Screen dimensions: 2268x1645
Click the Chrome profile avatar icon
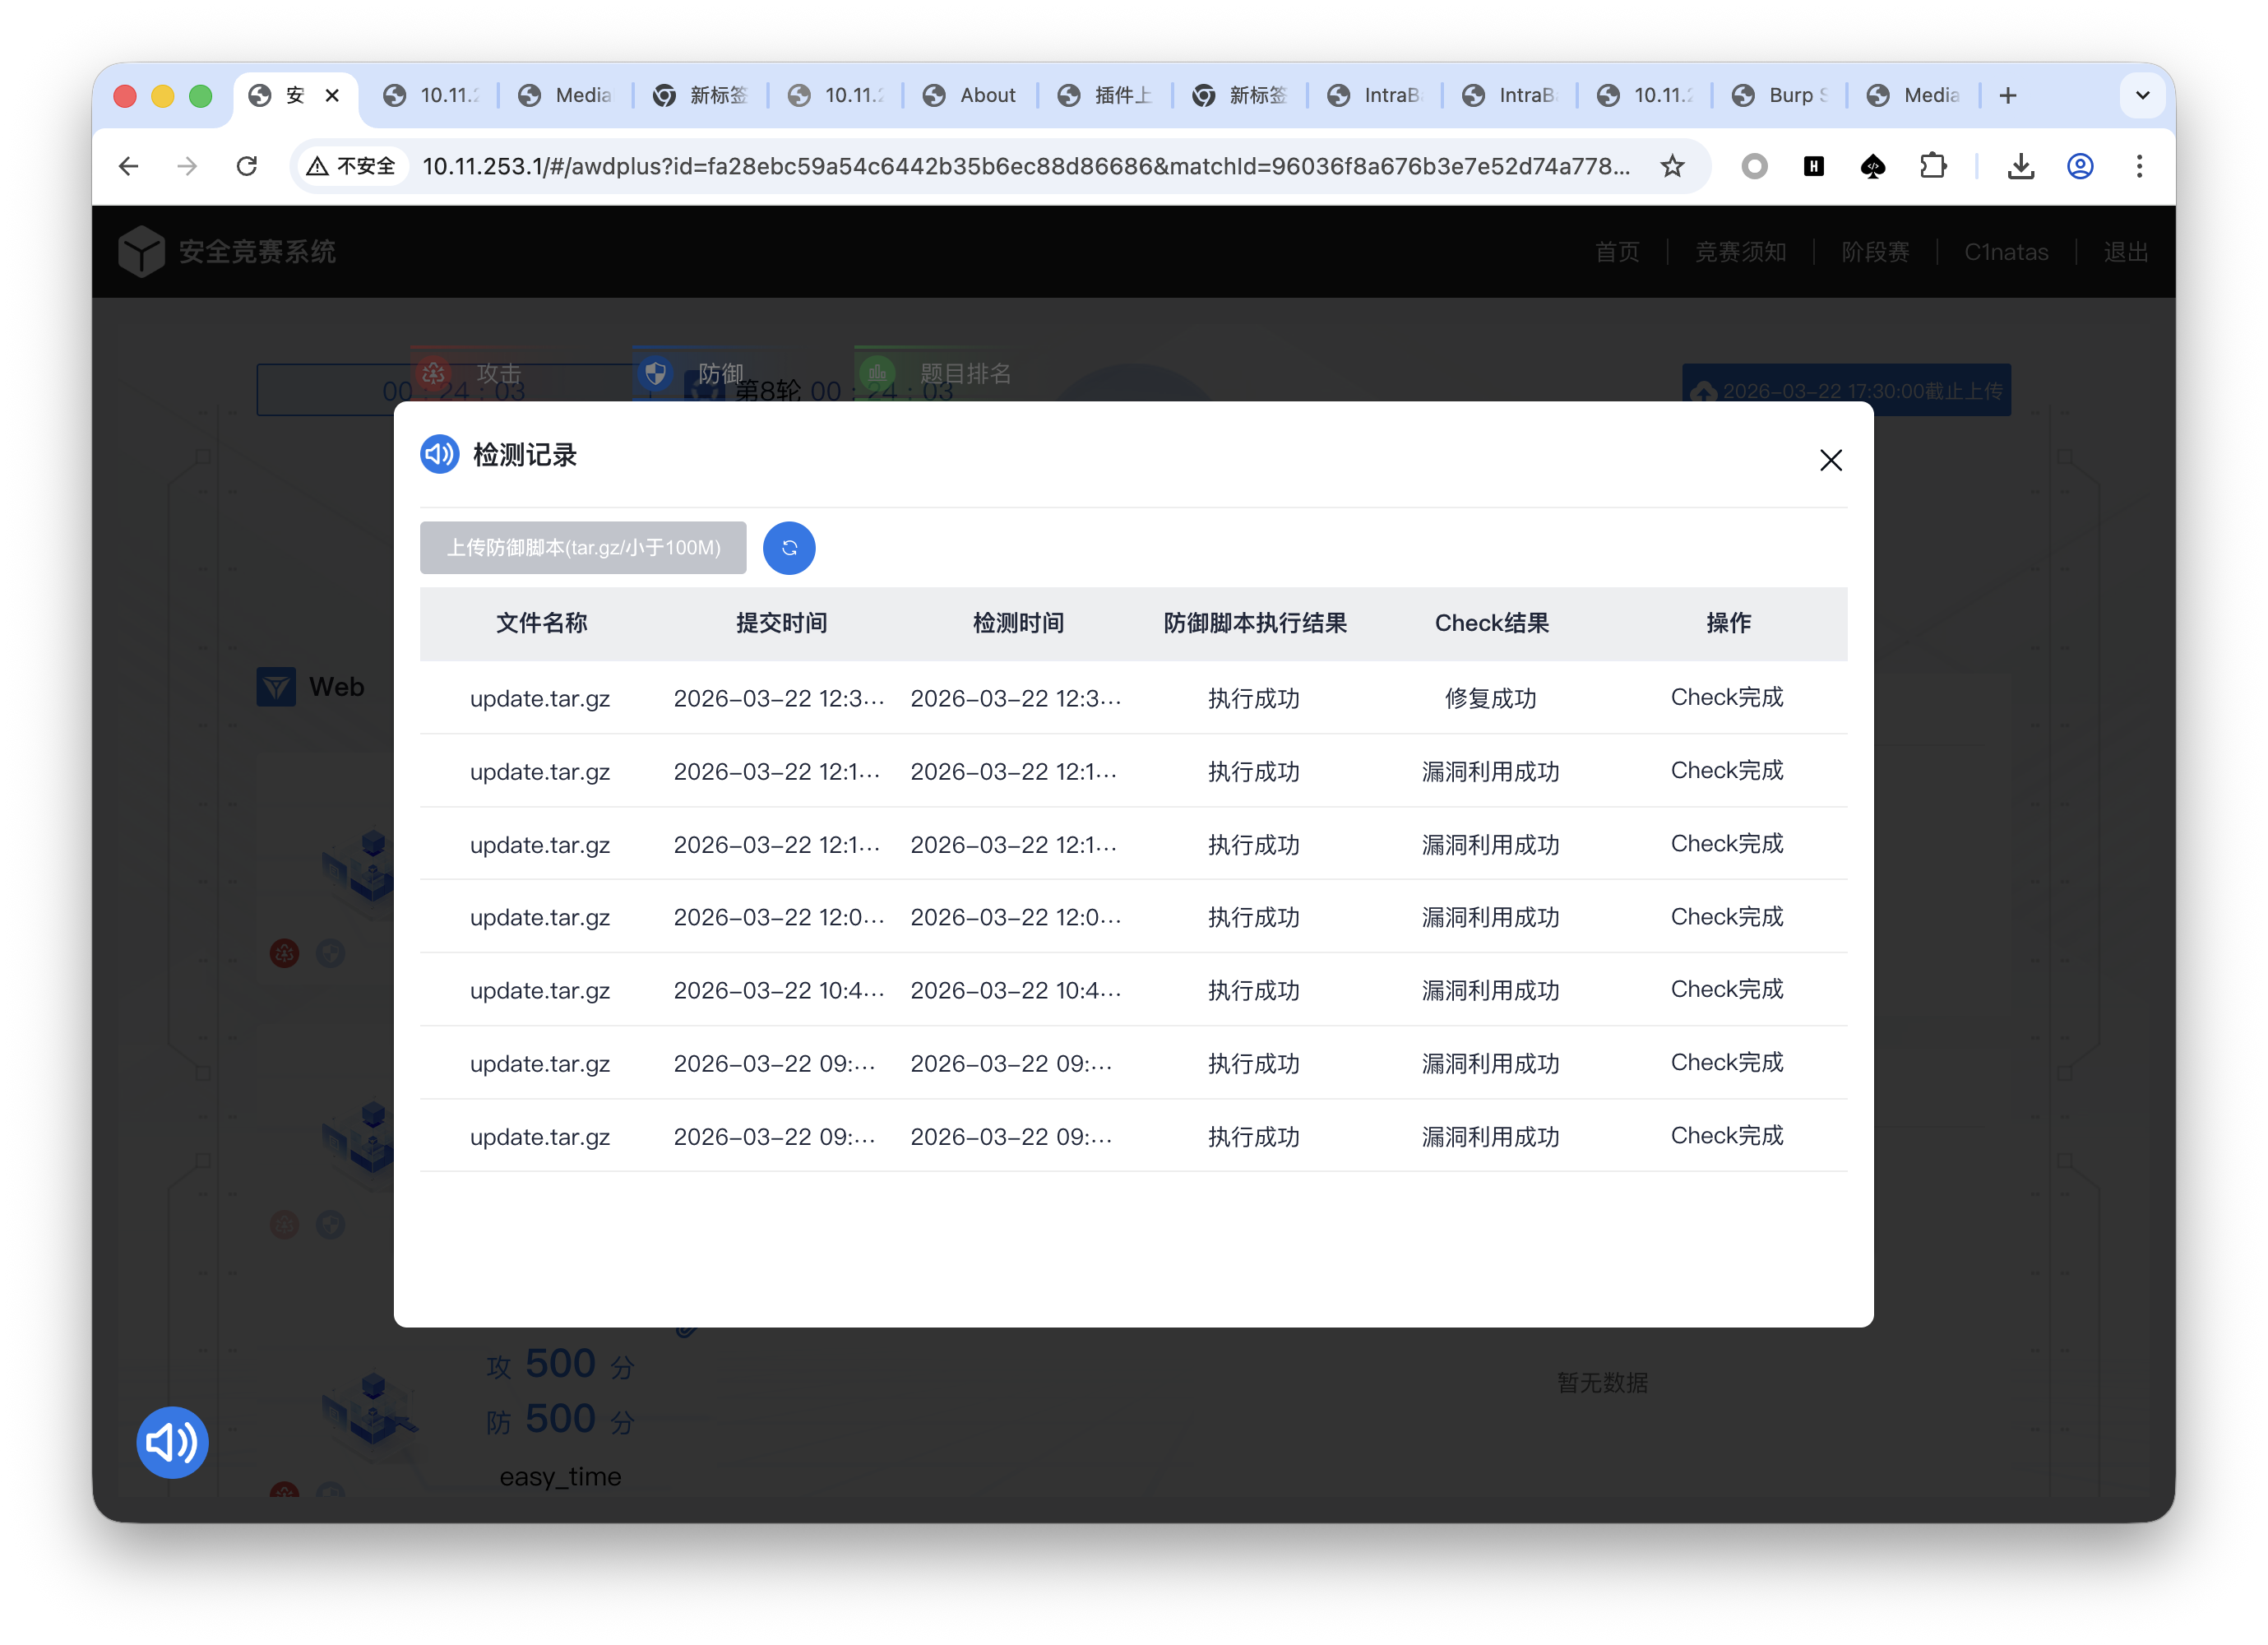pyautogui.click(x=2080, y=166)
